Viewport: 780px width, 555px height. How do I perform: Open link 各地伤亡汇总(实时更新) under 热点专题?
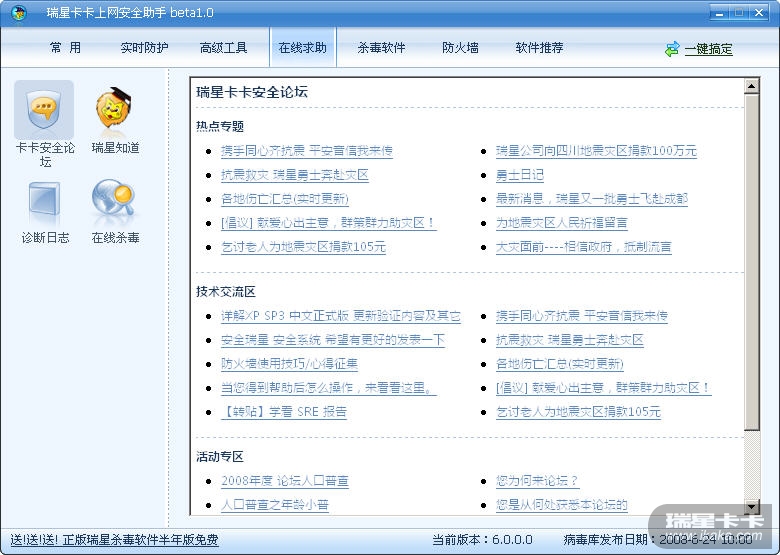(x=285, y=199)
